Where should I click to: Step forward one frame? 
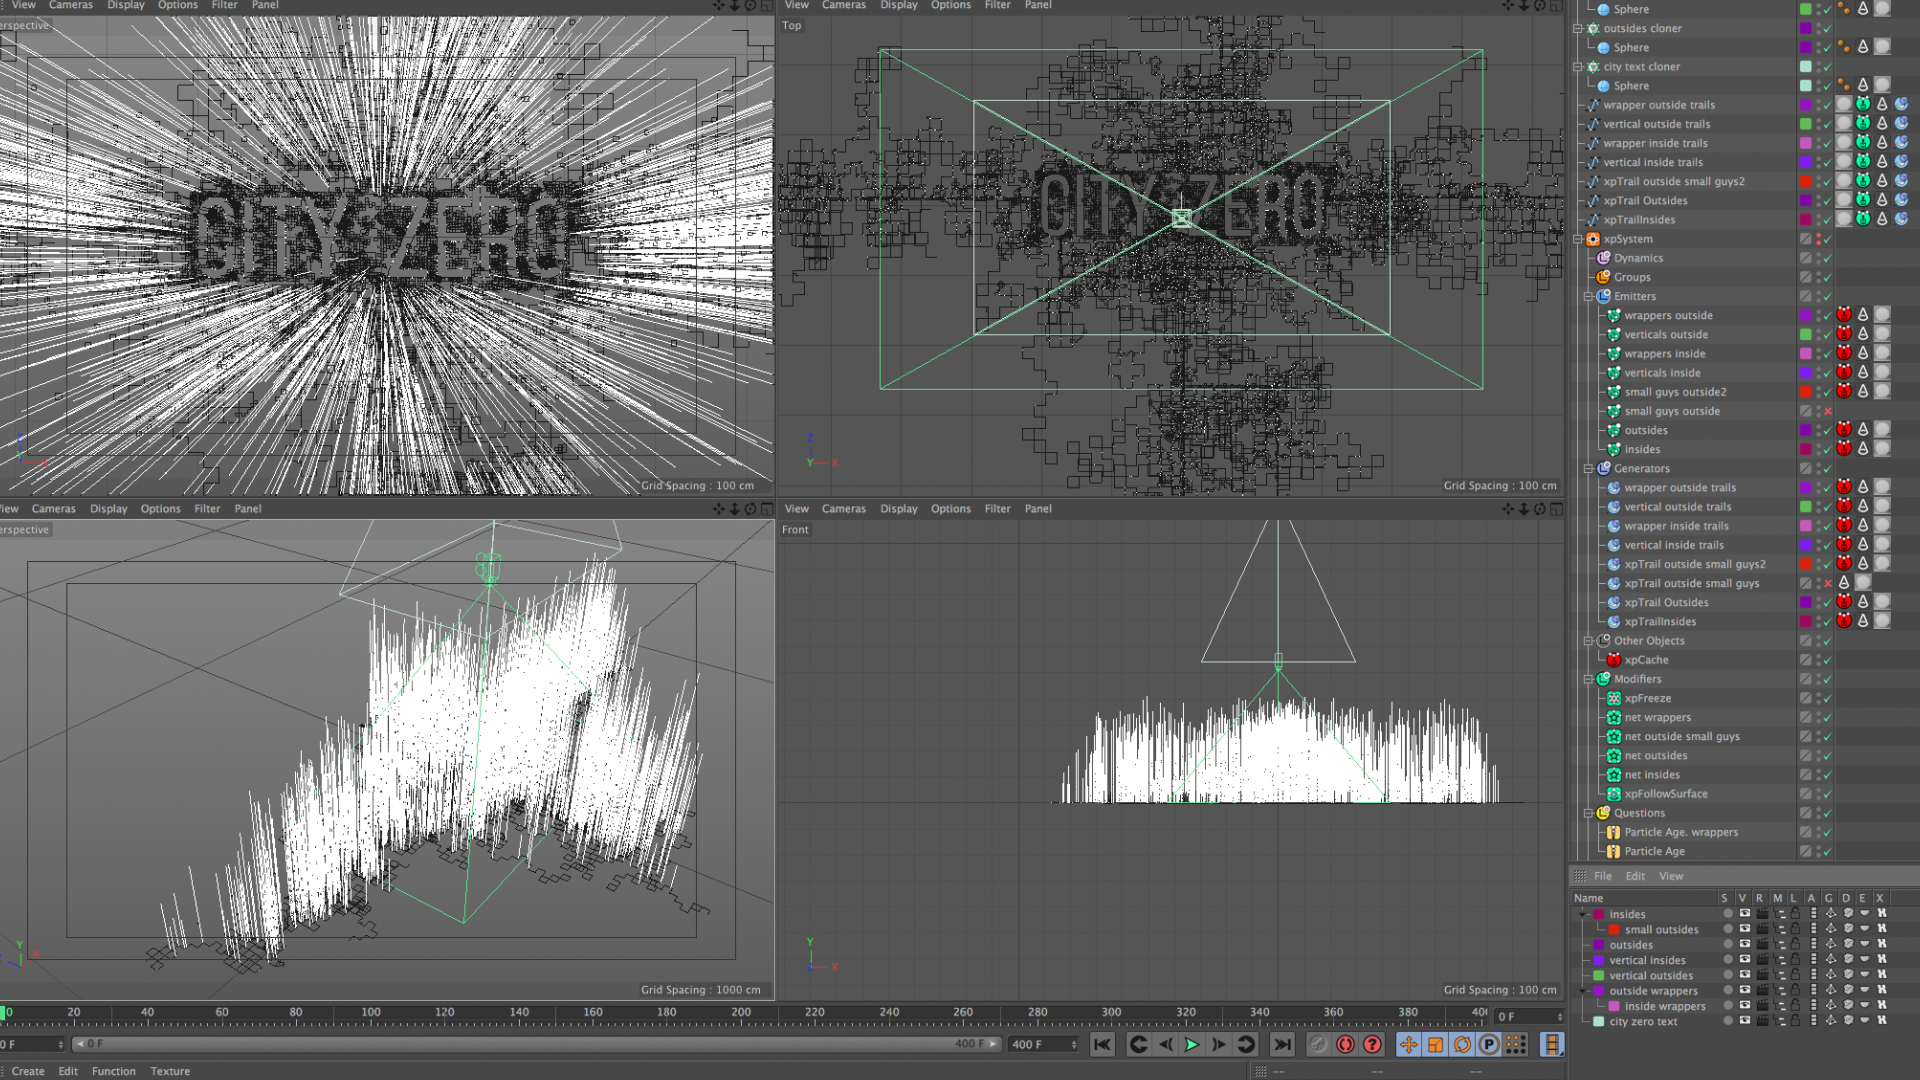click(1219, 1044)
